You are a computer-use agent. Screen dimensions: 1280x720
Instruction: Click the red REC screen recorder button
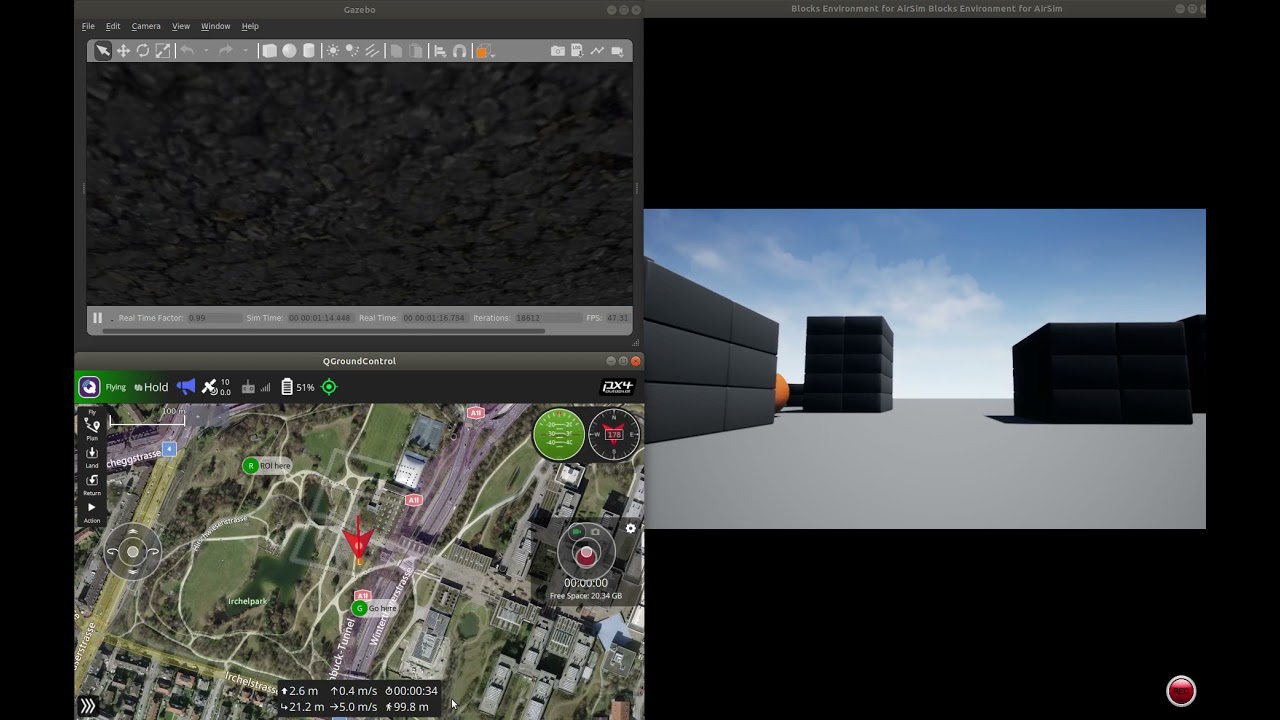pos(1181,691)
